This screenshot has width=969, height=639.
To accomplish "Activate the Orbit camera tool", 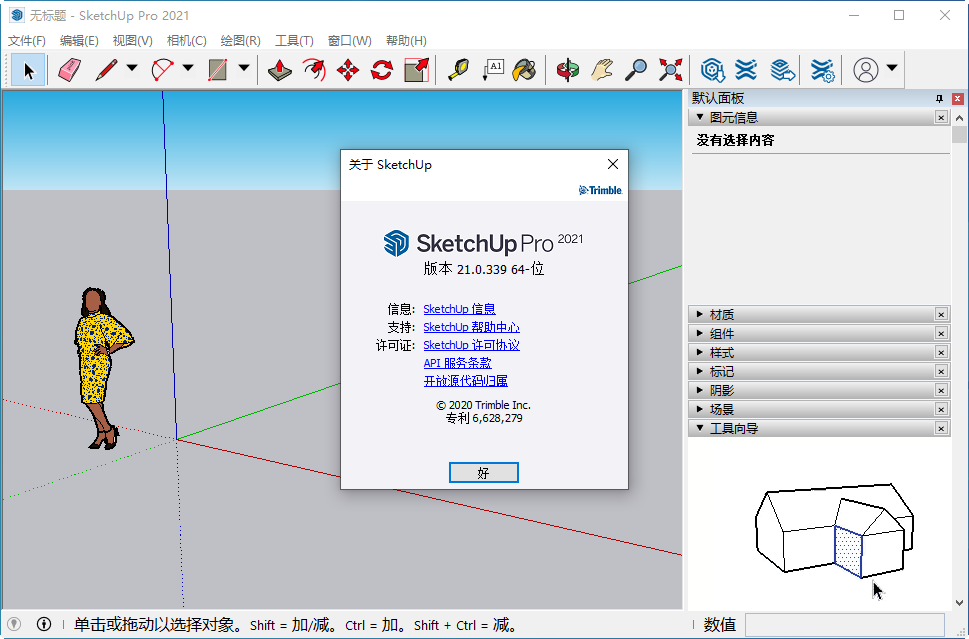I will [567, 70].
